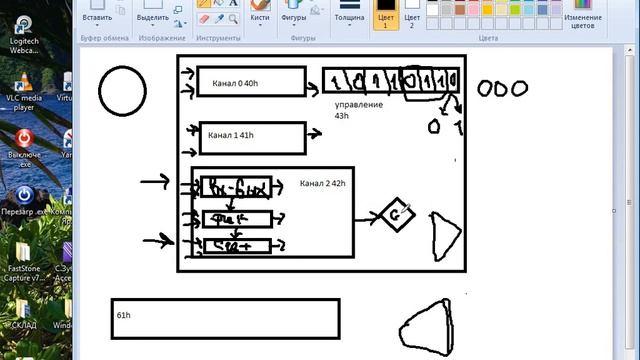Expand the Выделить selection dropdown arrow
The image size is (640, 360).
tap(153, 25)
